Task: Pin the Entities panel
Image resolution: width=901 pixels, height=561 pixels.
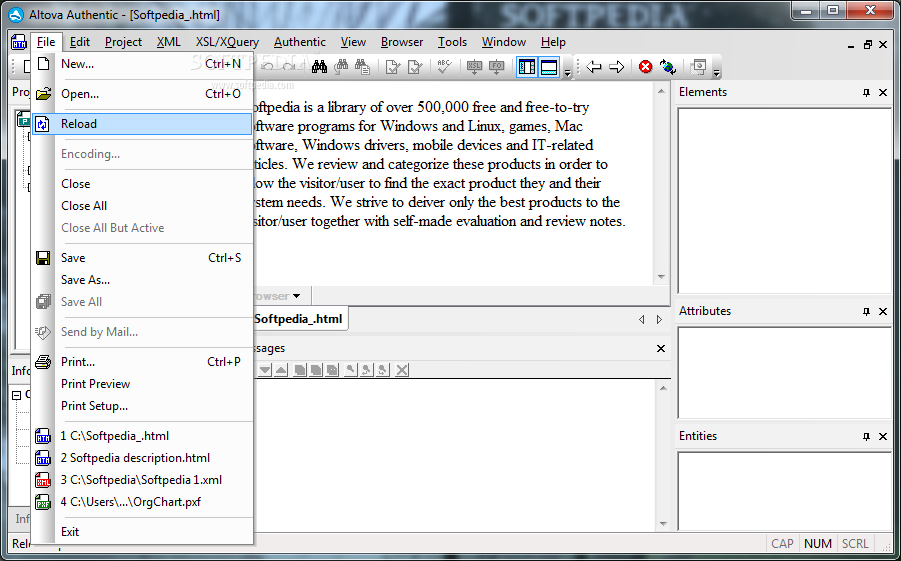Action: coord(867,437)
